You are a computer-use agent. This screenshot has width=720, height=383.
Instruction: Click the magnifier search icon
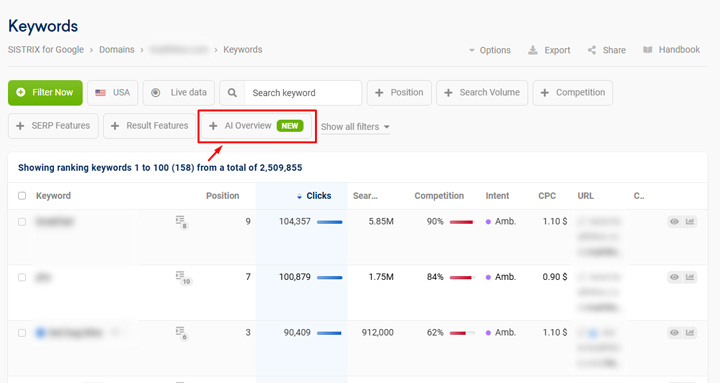232,93
